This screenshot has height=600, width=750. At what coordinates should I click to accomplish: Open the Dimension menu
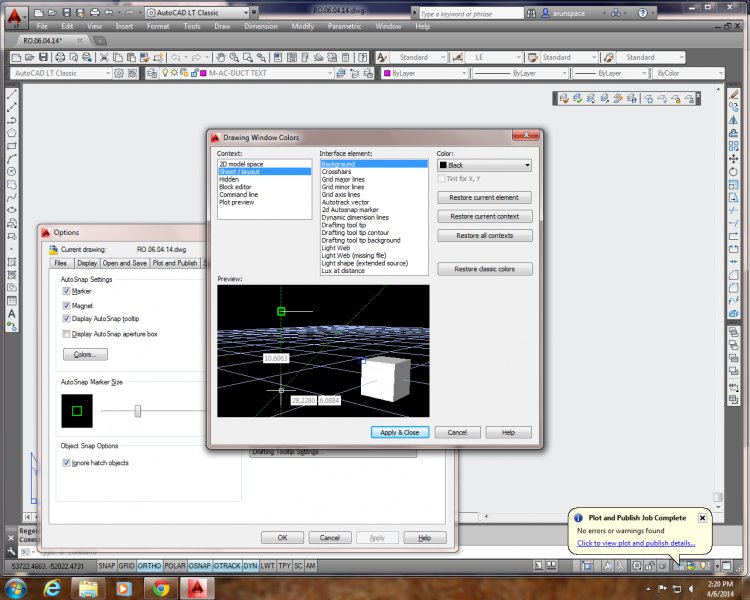(261, 26)
